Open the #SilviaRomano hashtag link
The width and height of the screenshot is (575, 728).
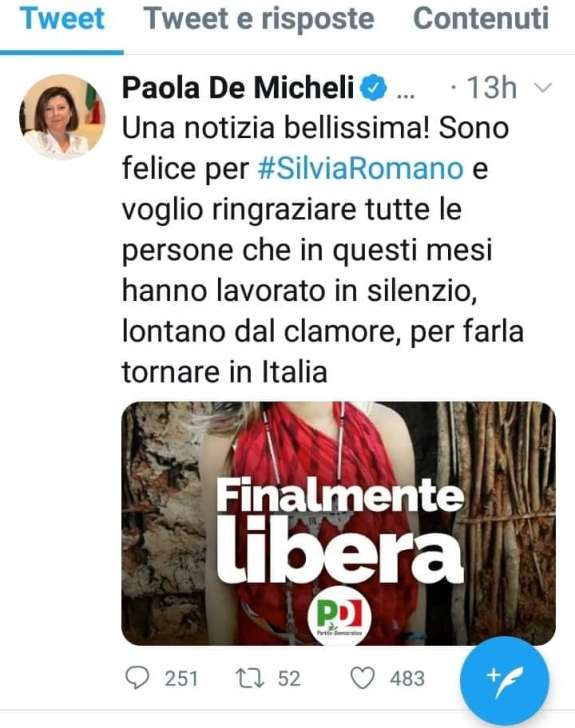pos(360,168)
